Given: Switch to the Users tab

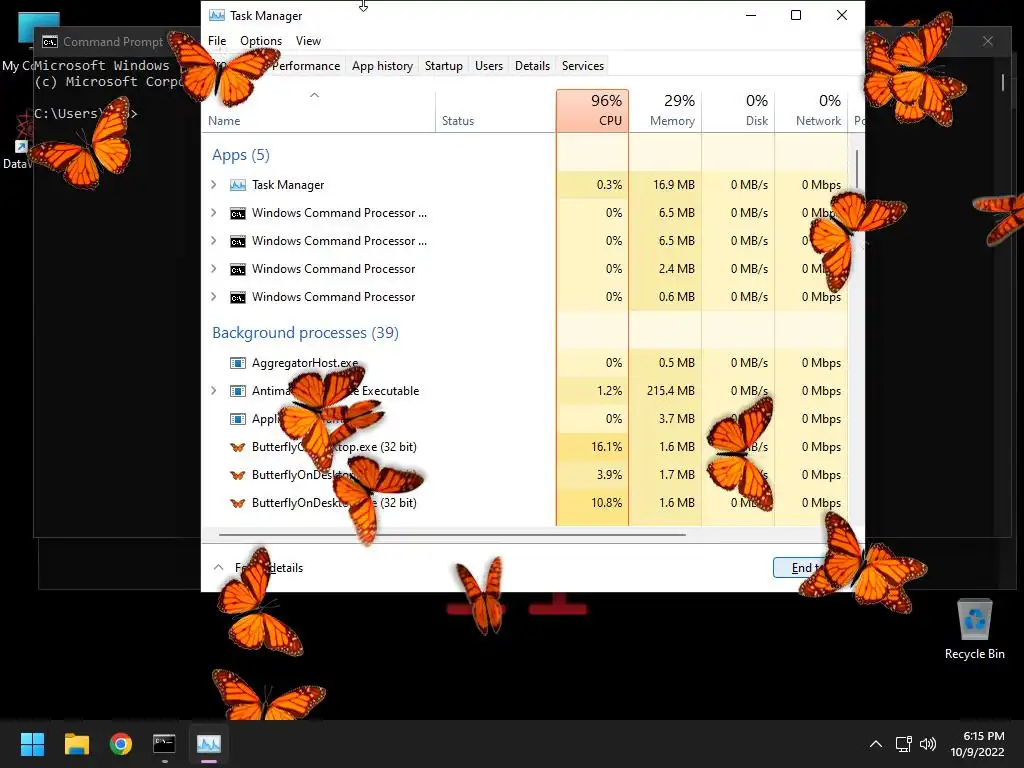Looking at the screenshot, I should [x=488, y=66].
